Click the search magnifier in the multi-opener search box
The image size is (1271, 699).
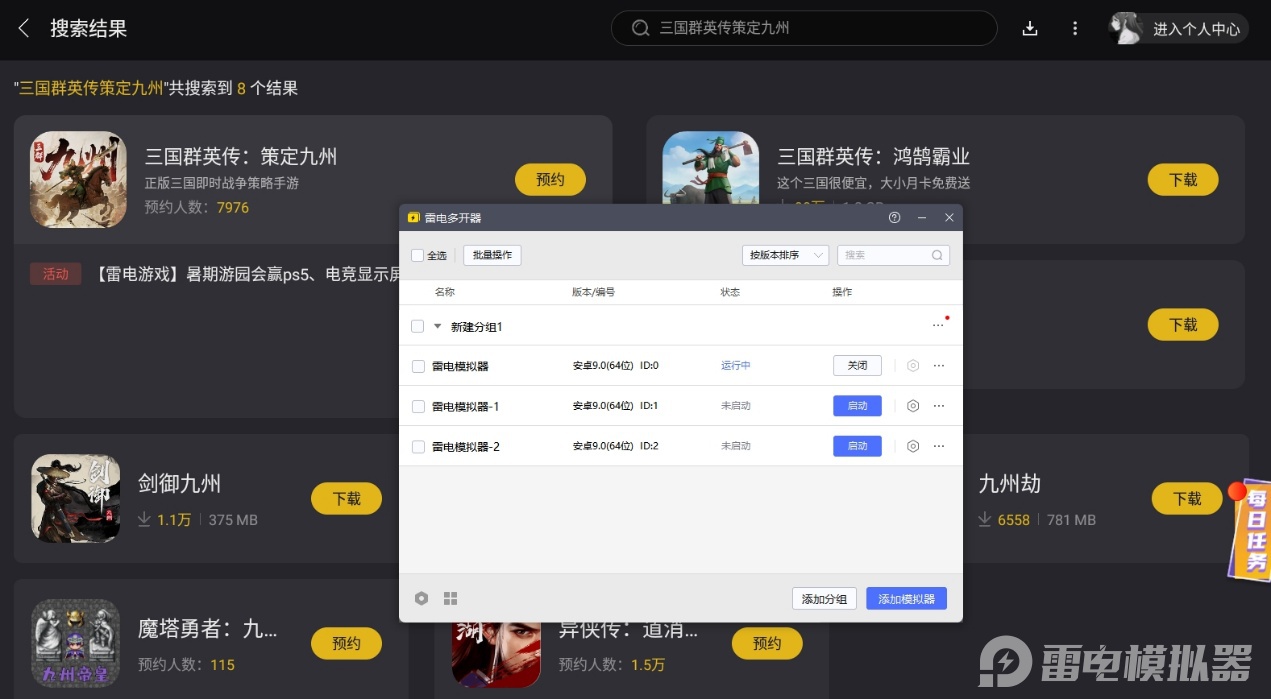coord(937,255)
